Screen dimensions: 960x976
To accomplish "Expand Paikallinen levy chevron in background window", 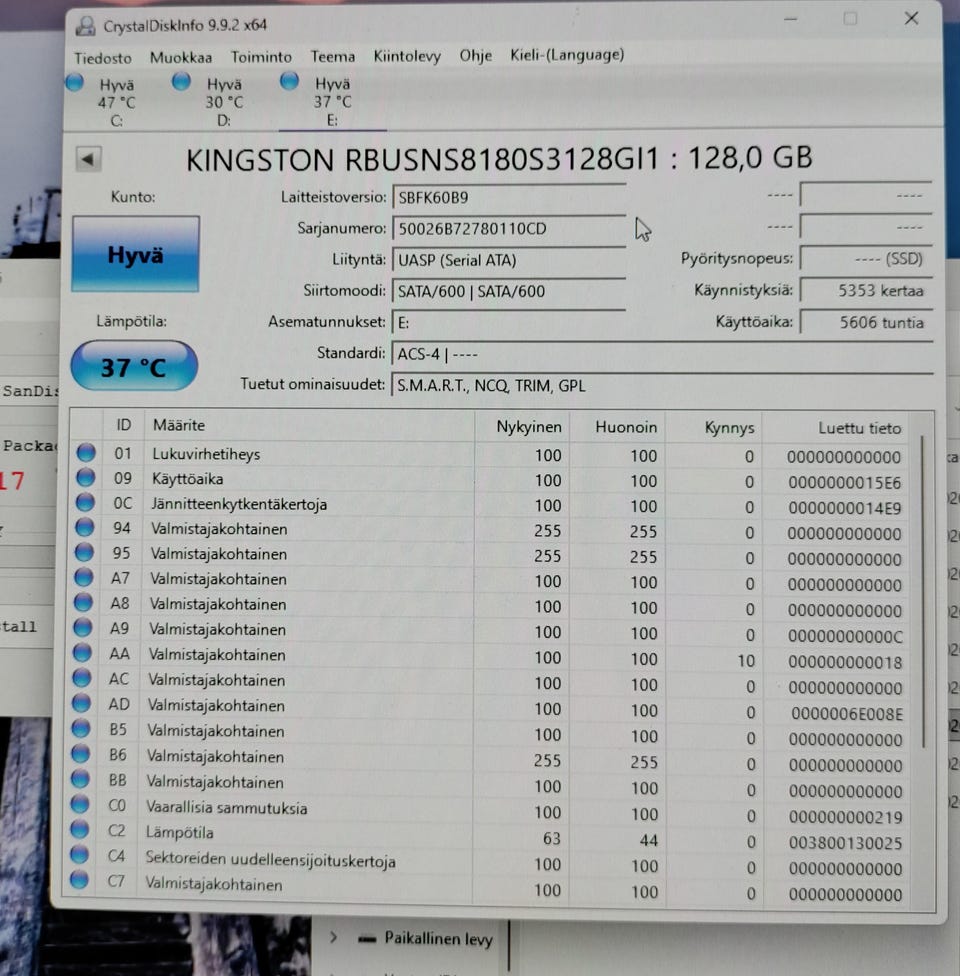I will coord(334,937).
